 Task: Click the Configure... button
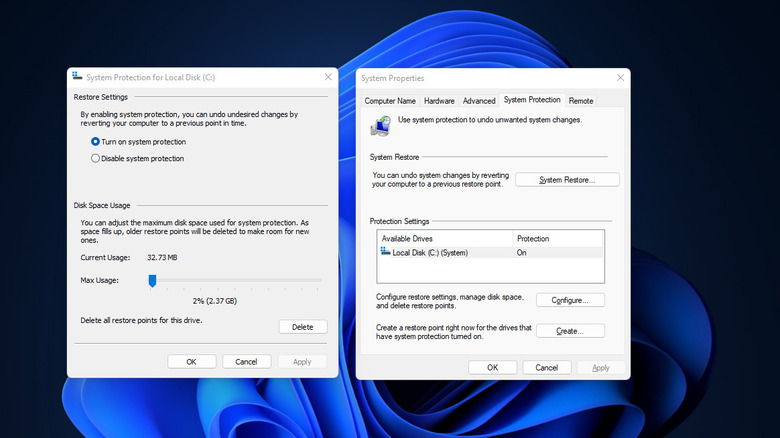(x=570, y=300)
